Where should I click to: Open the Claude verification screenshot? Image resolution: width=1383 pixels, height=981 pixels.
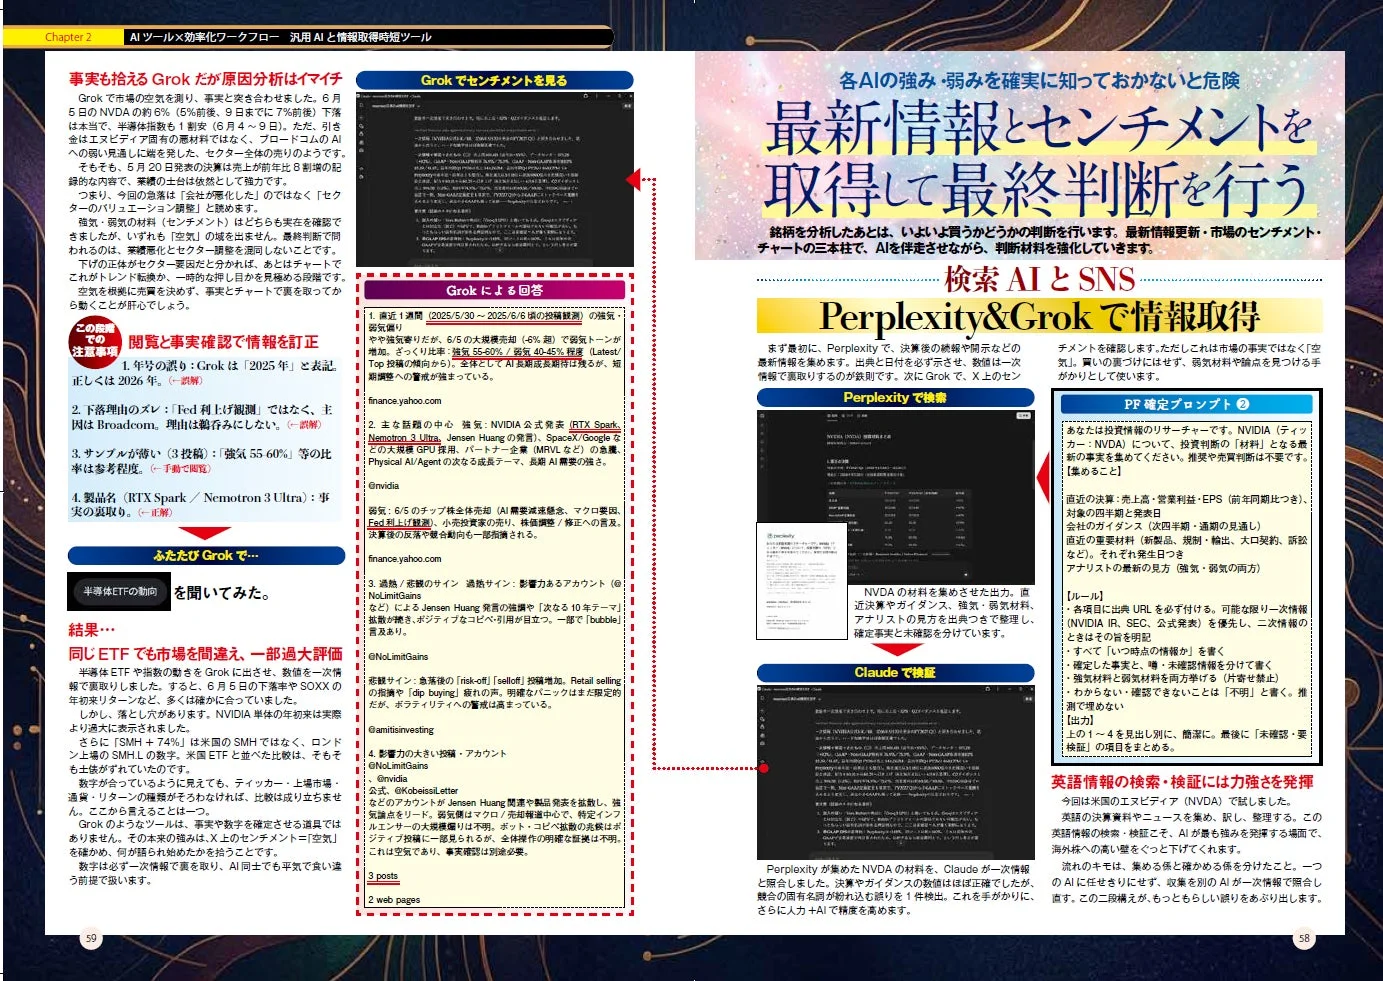(x=895, y=771)
